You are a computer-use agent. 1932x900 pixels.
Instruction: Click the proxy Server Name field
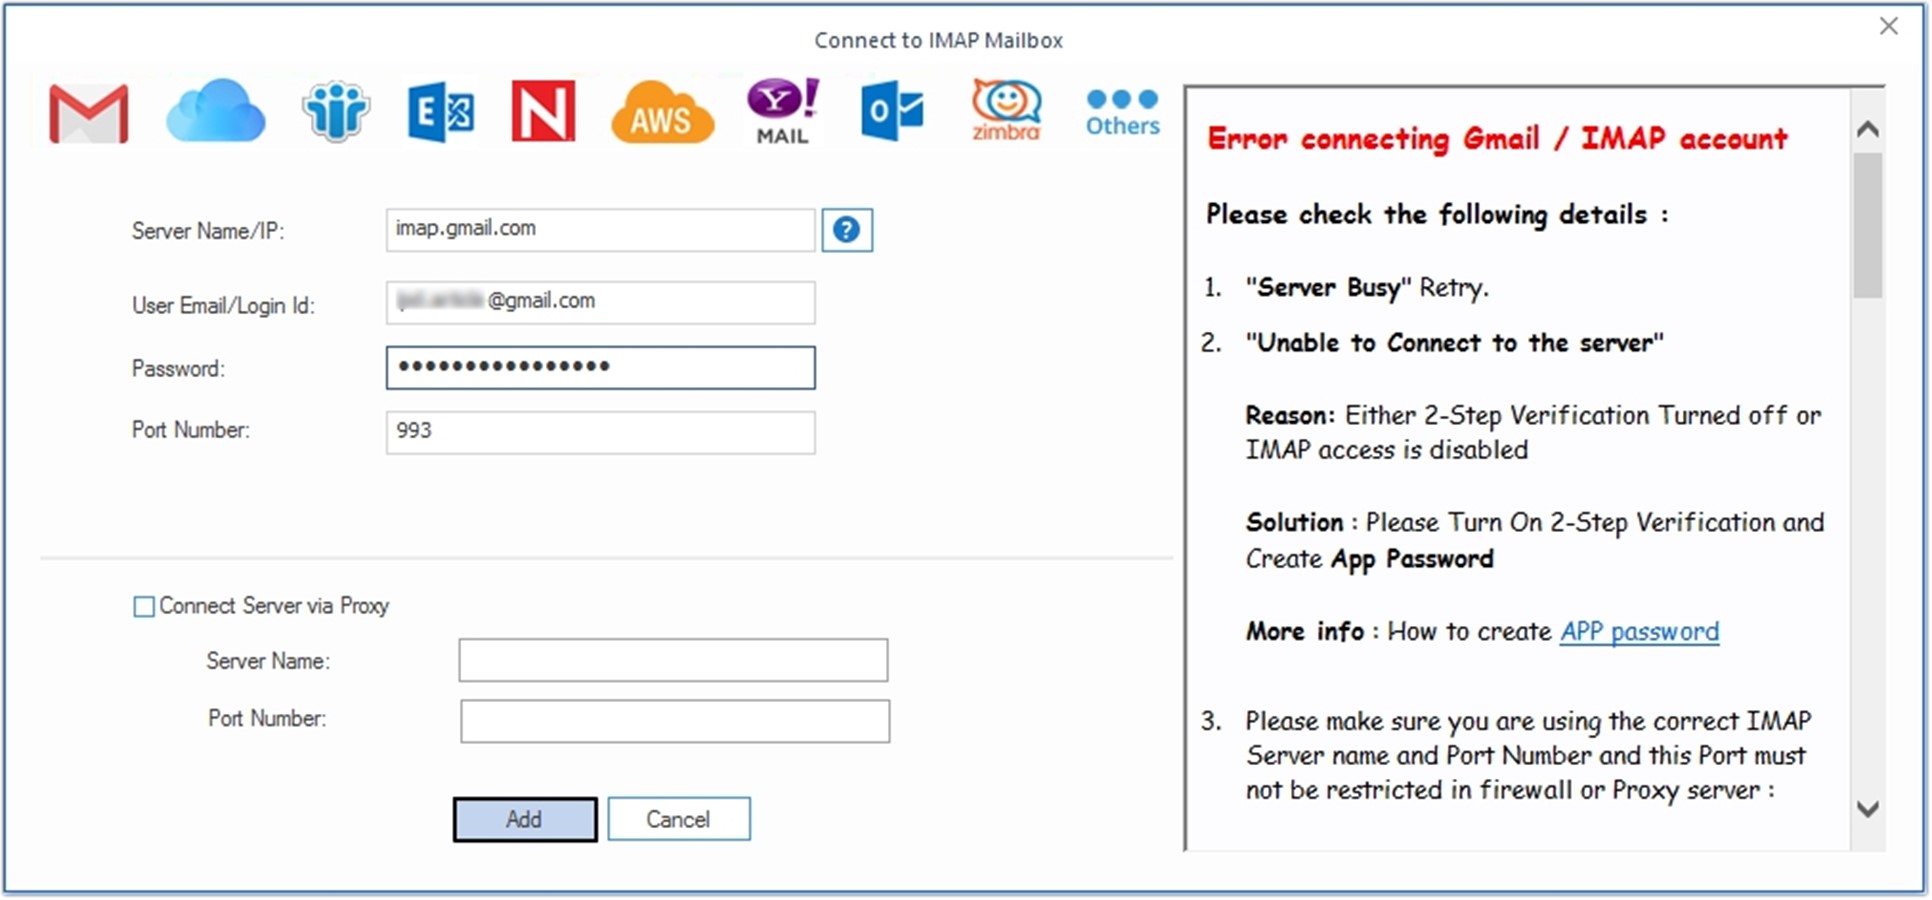673,660
